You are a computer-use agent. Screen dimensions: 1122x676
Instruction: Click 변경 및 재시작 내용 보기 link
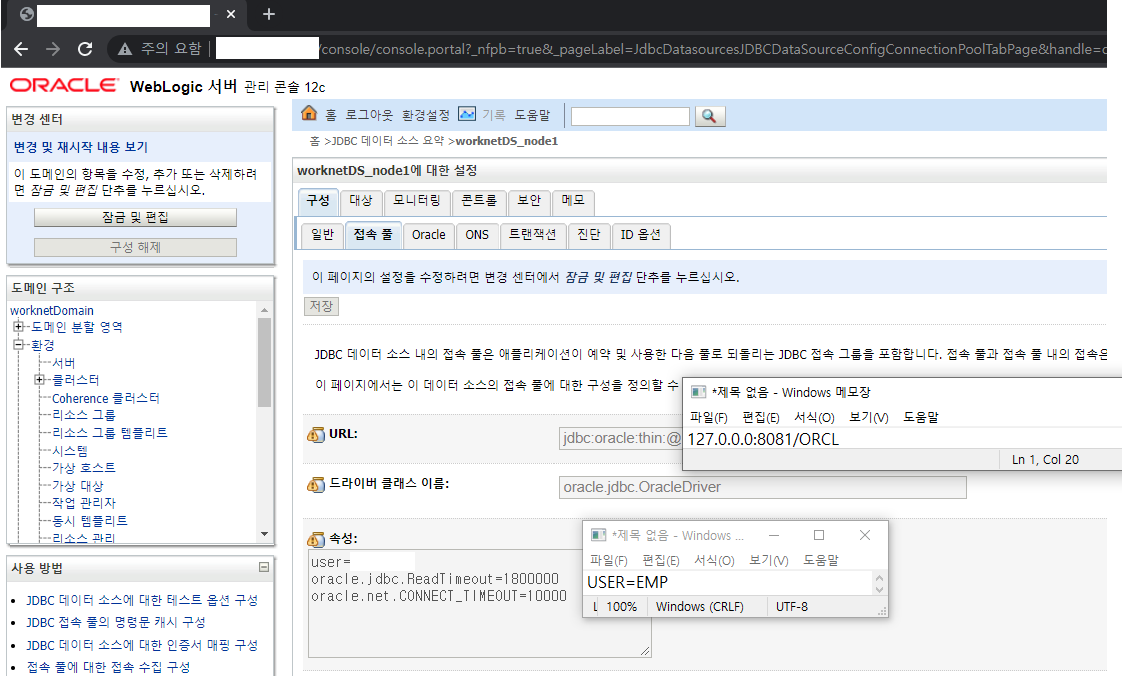point(81,147)
